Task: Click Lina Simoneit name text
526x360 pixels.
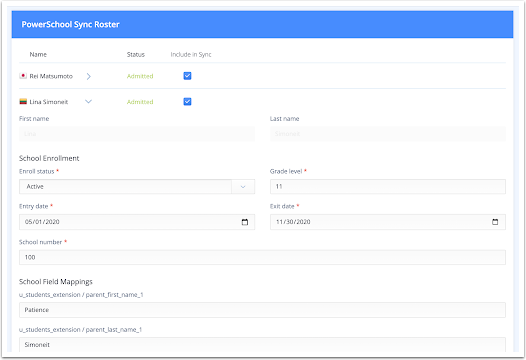Action: click(49, 102)
